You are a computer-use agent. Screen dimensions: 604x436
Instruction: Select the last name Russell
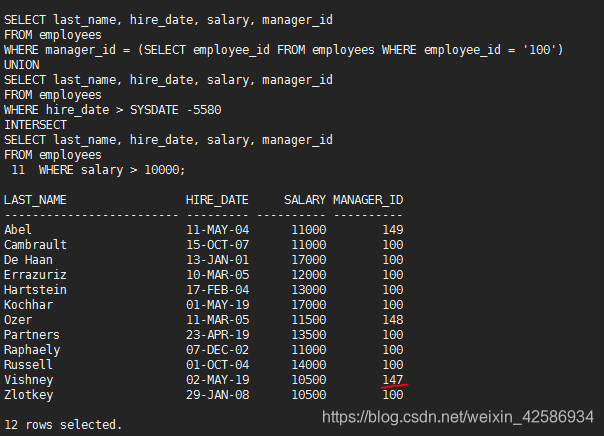coord(28,365)
